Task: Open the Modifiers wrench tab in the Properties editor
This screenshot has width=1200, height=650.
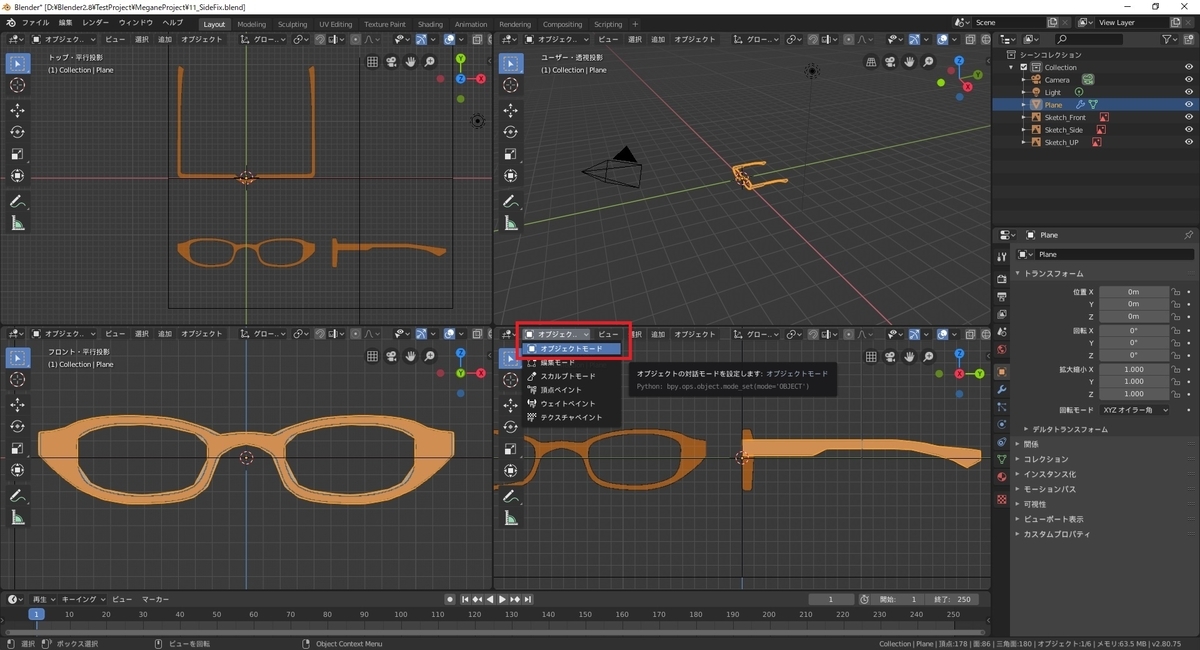Action: 1001,389
